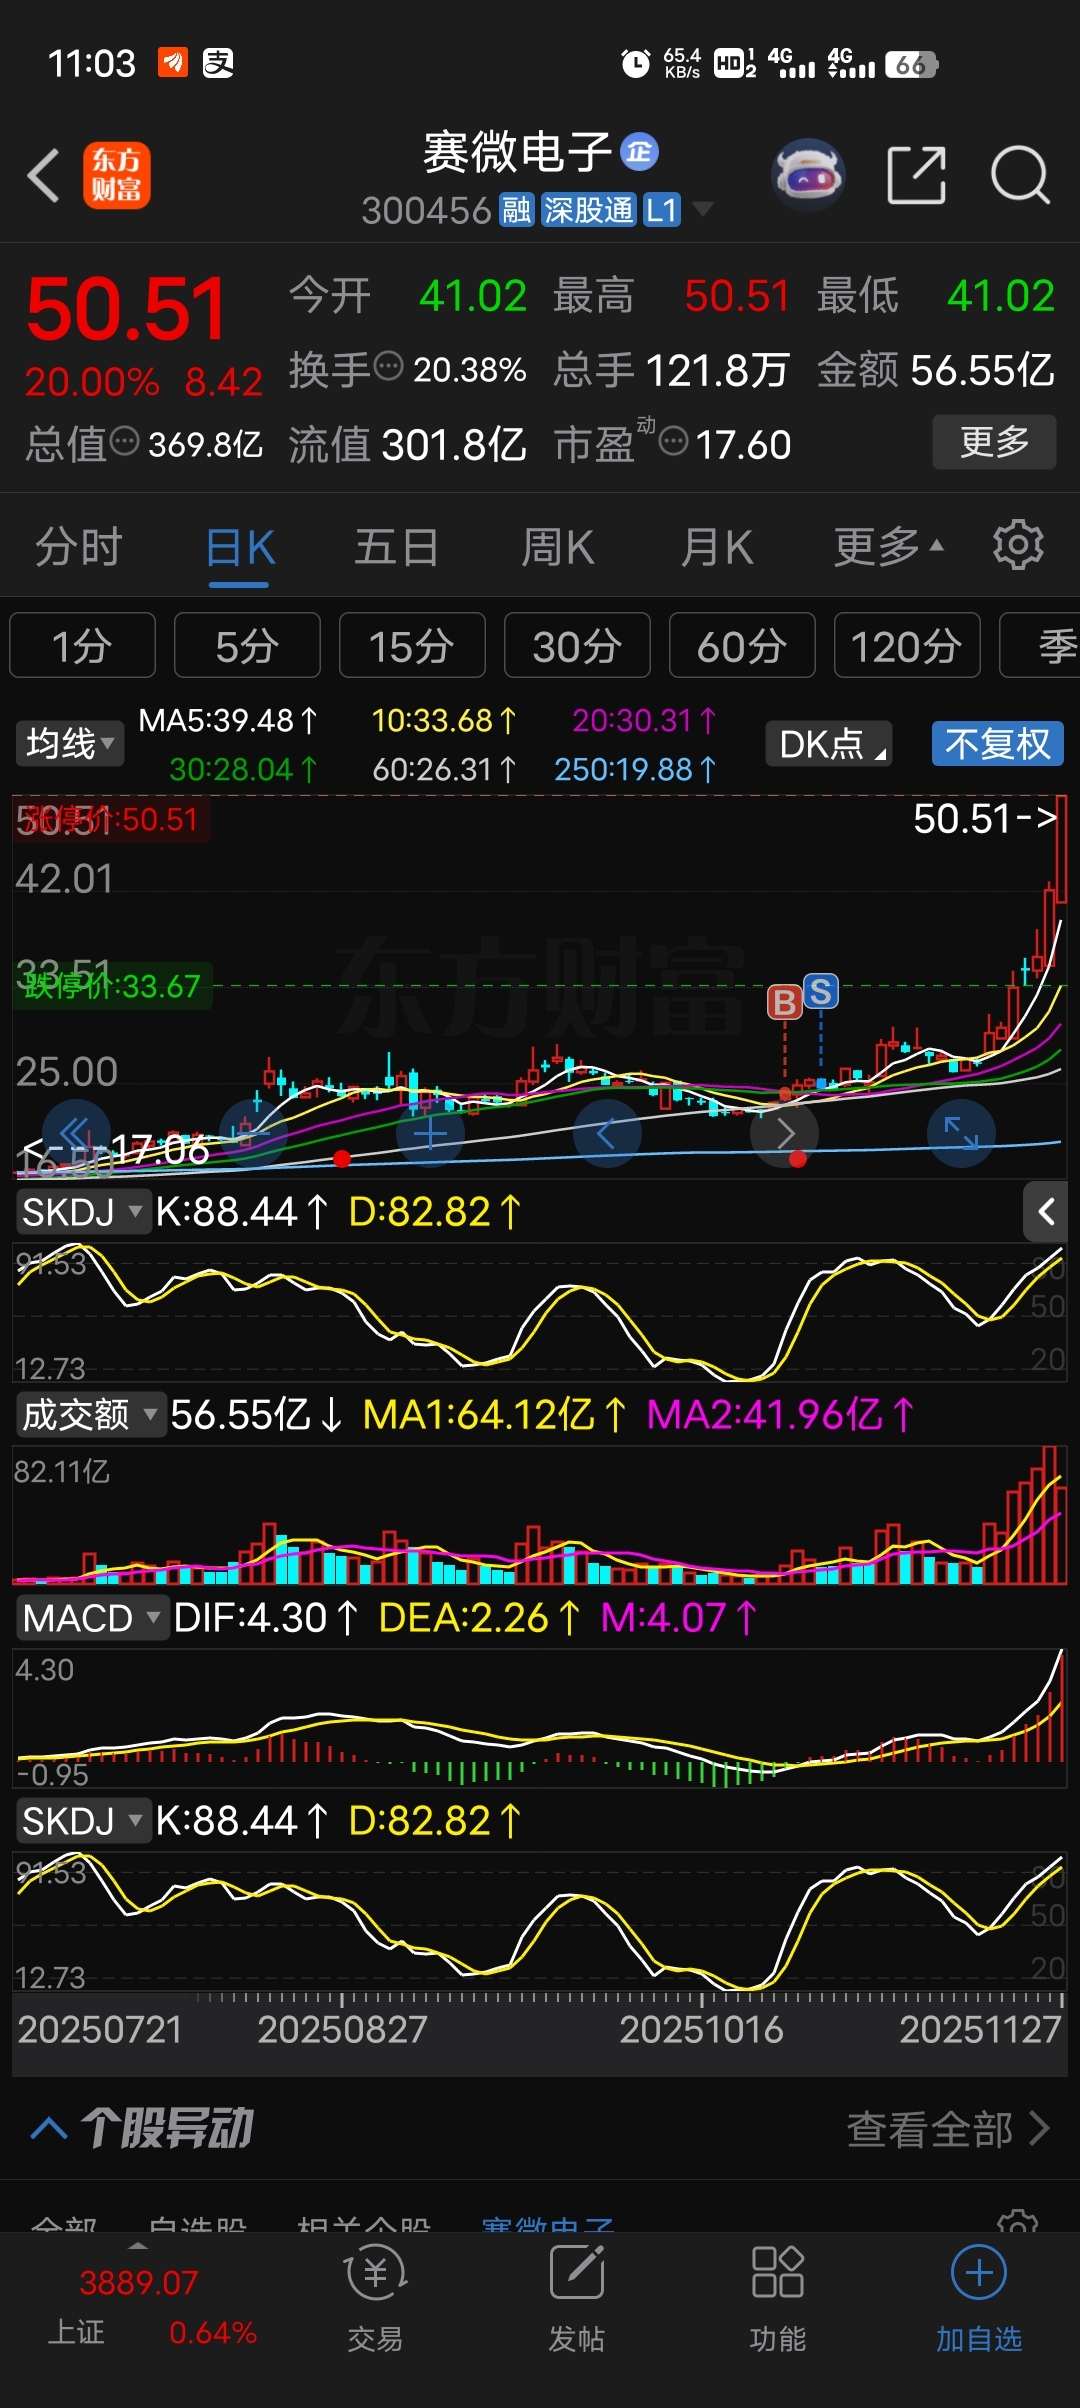Tap the 更多 quote details button
This screenshot has height=2408, width=1080.
point(994,441)
